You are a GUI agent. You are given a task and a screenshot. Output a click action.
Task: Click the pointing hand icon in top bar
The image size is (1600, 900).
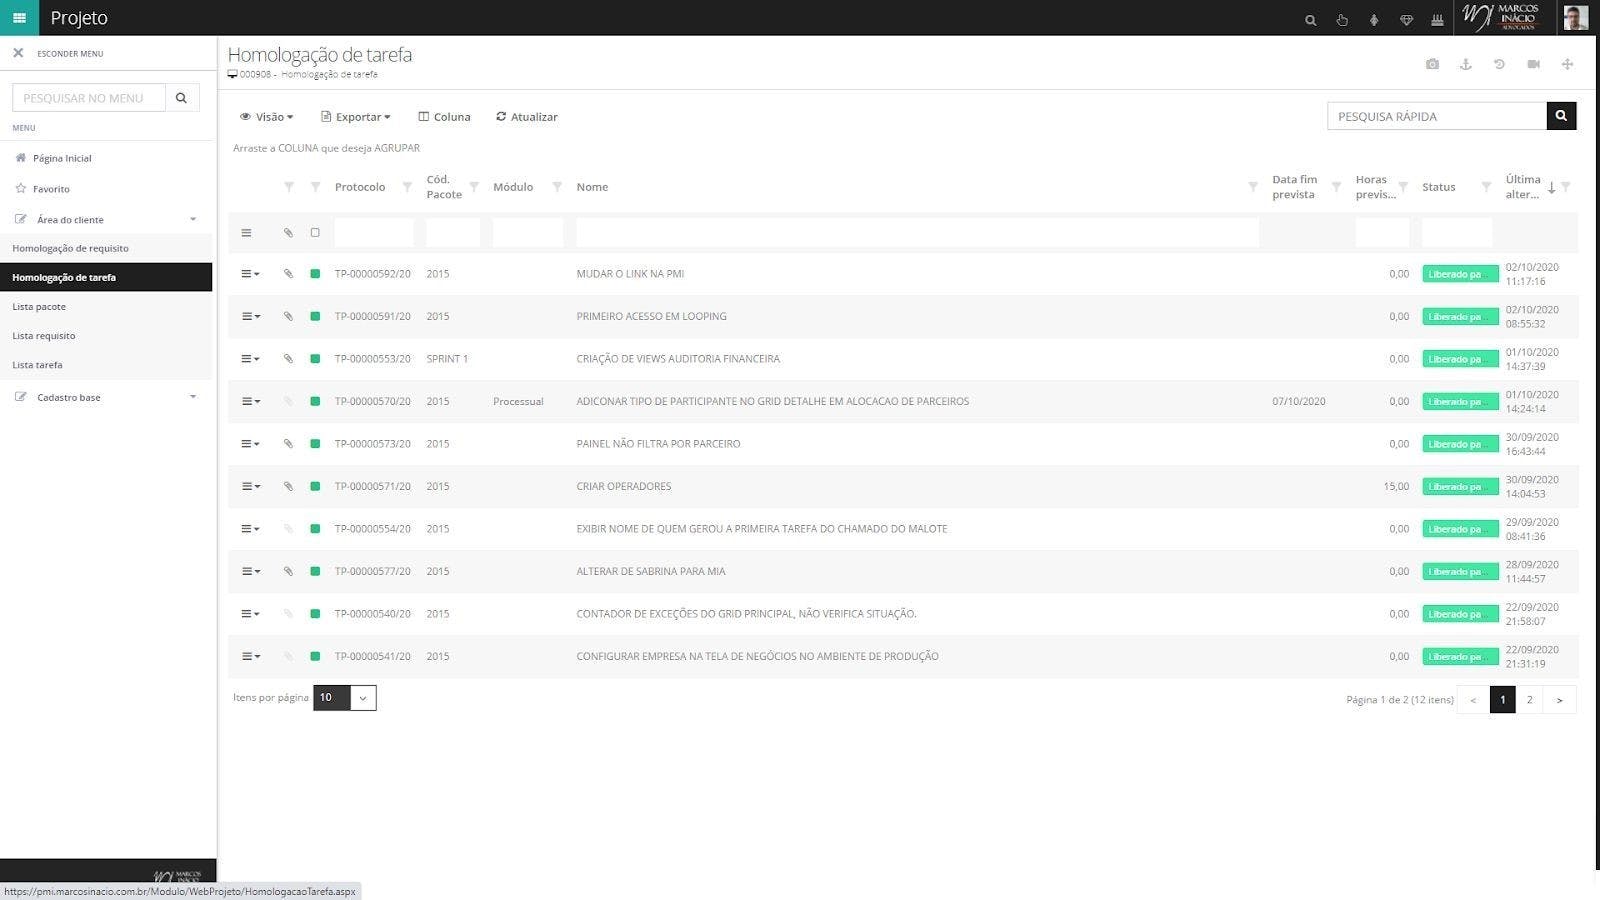point(1342,20)
